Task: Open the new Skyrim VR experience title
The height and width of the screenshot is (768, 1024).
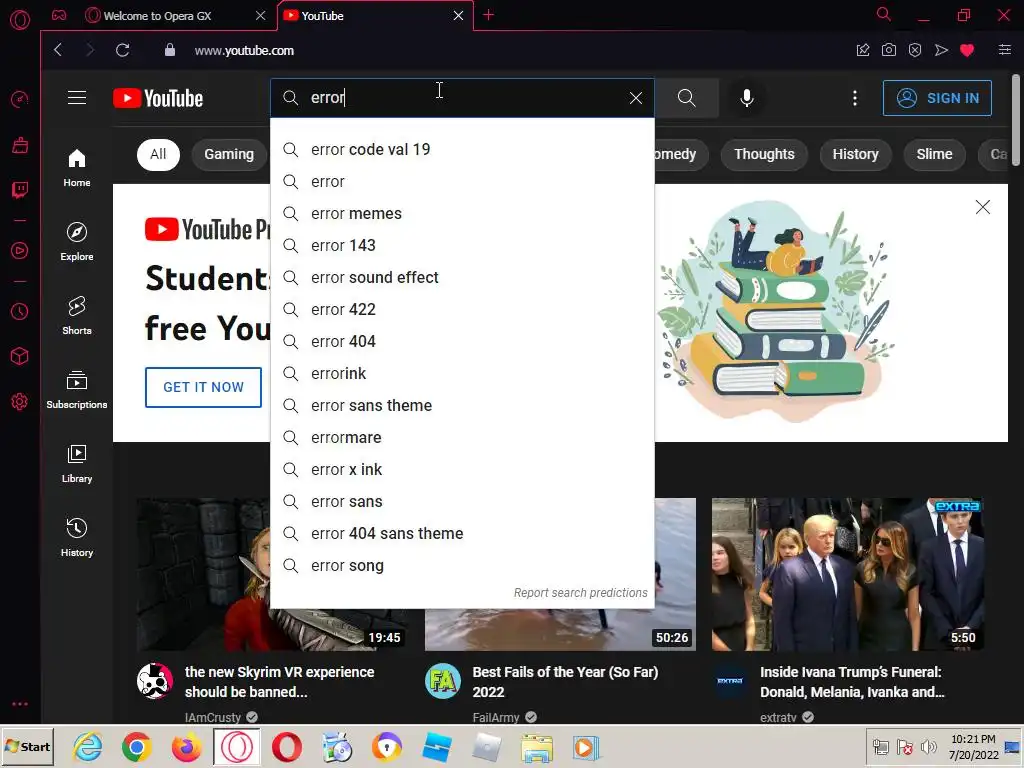Action: [280, 682]
